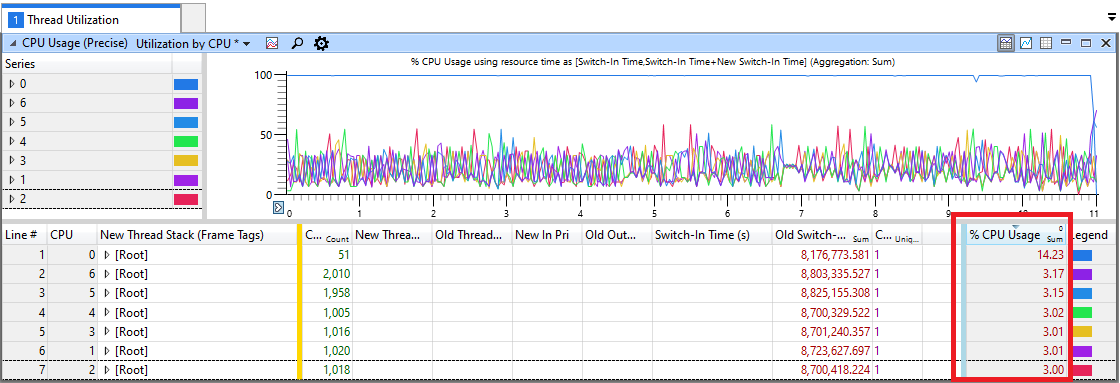Click the New Thread Stack (Frame Tags) header

click(x=196, y=235)
